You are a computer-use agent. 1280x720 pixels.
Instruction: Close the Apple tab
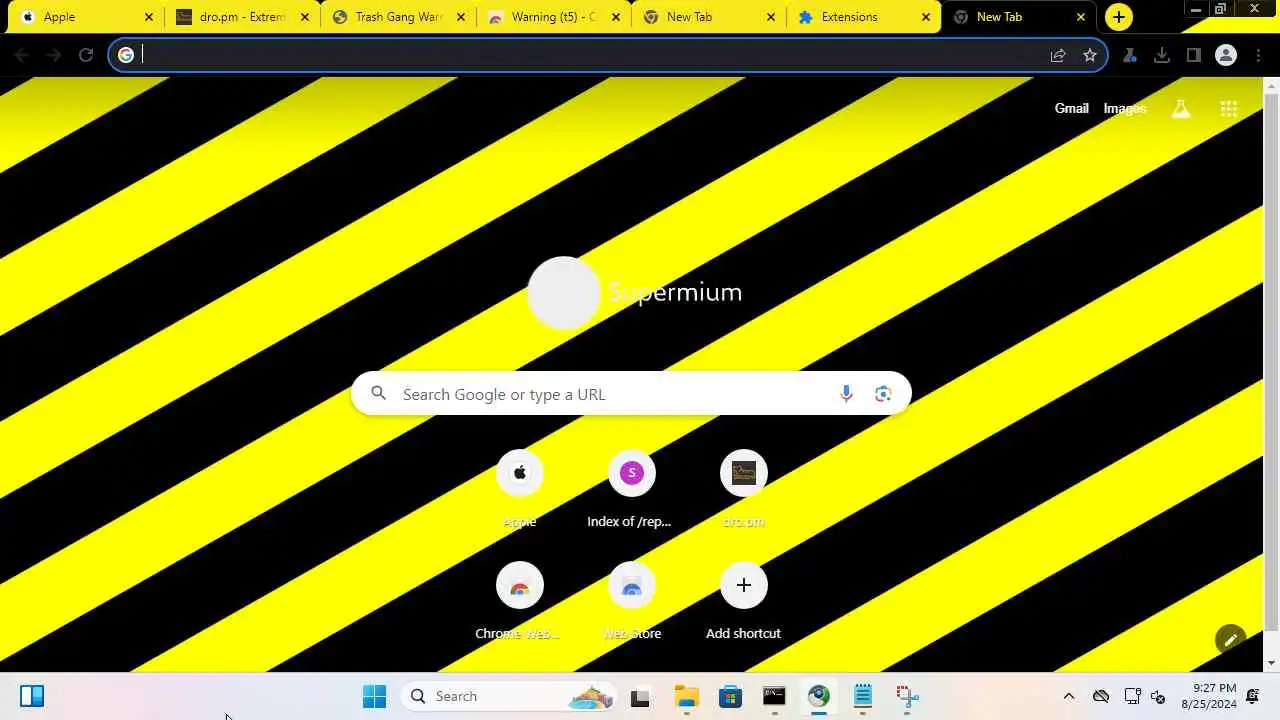[x=149, y=17]
